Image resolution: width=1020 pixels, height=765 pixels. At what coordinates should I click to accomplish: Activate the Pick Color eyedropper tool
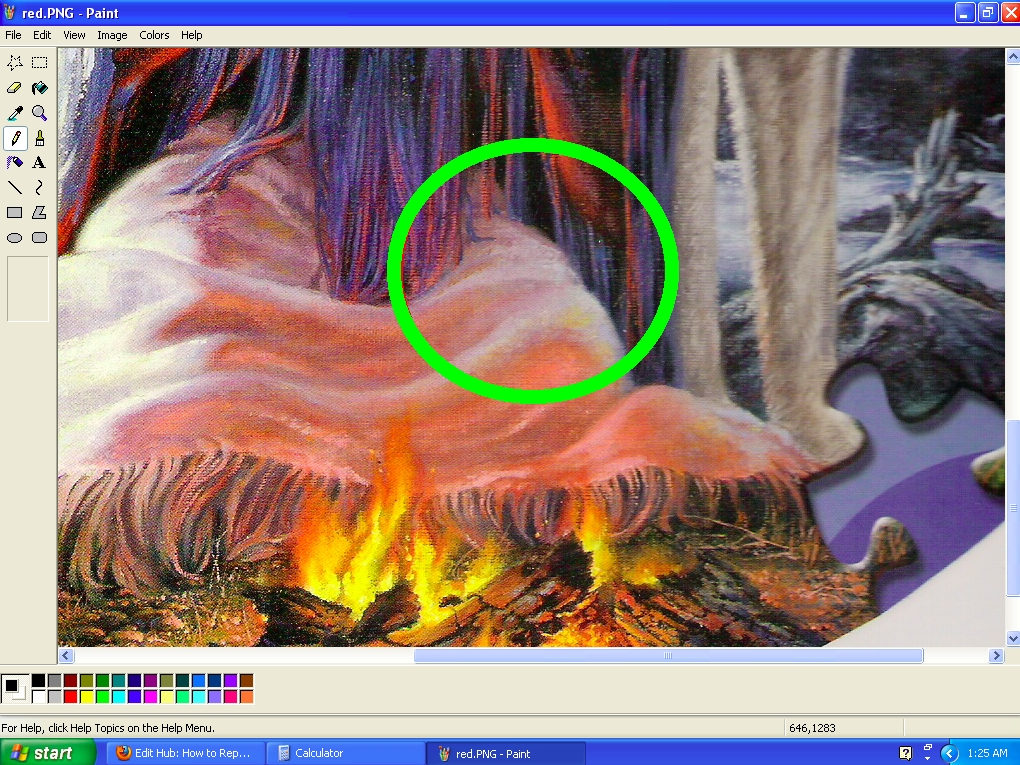coord(15,113)
